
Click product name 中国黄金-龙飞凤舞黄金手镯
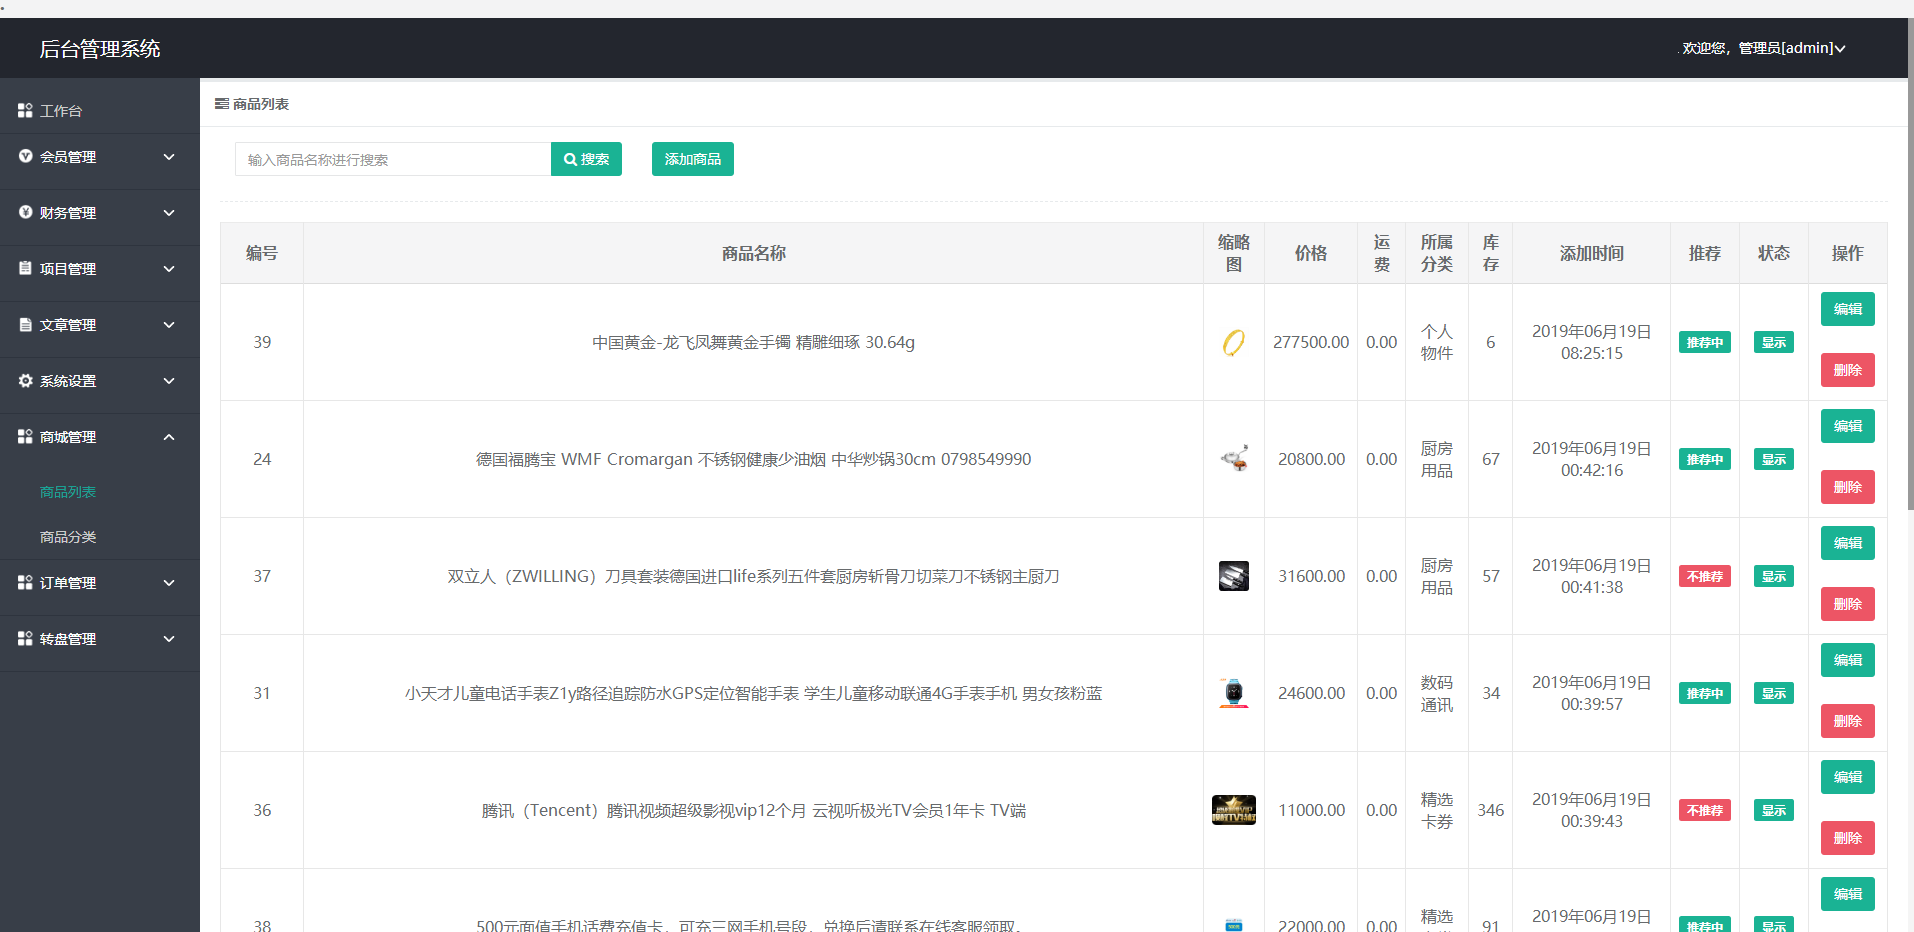pos(753,342)
